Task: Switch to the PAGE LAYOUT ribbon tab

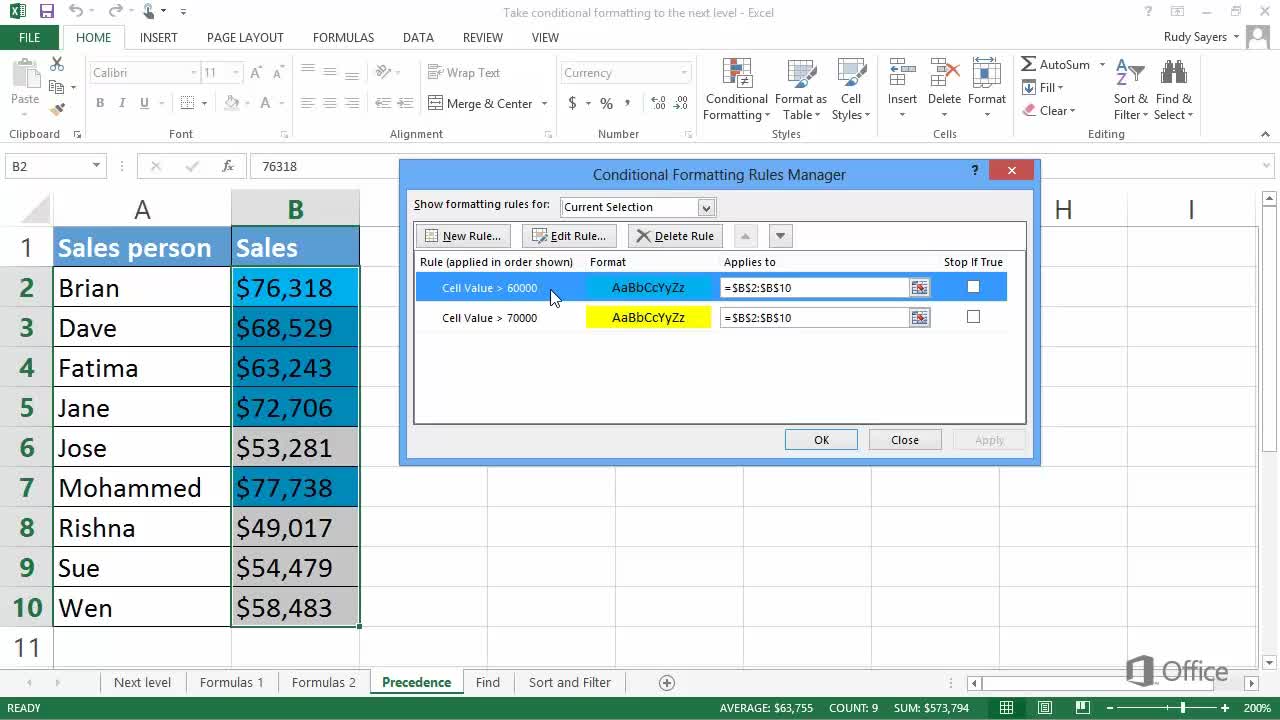Action: [245, 37]
